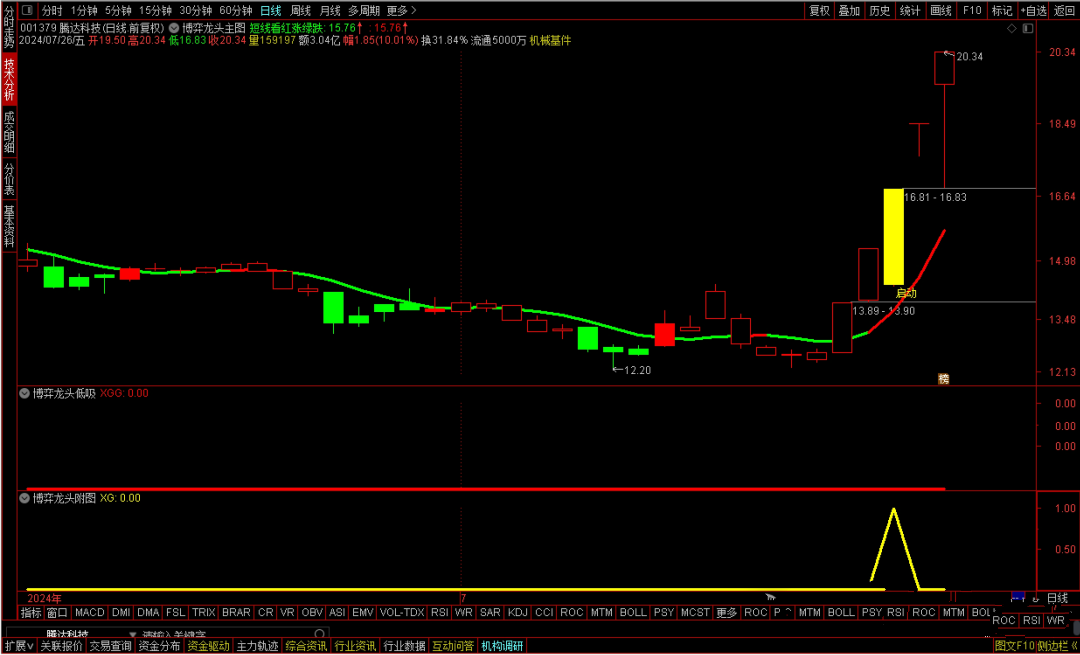
Task: Open the 画线 drawing tools
Action: [x=941, y=11]
